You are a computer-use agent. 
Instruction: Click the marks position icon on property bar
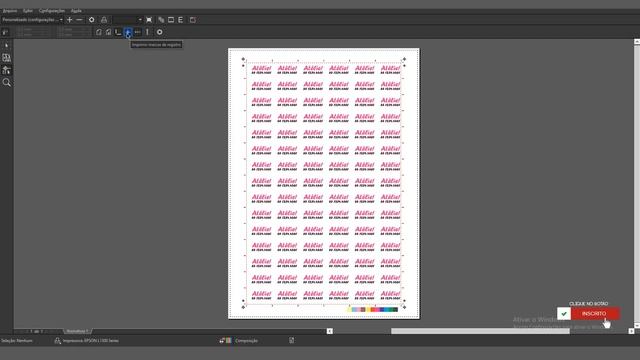pos(5,32)
